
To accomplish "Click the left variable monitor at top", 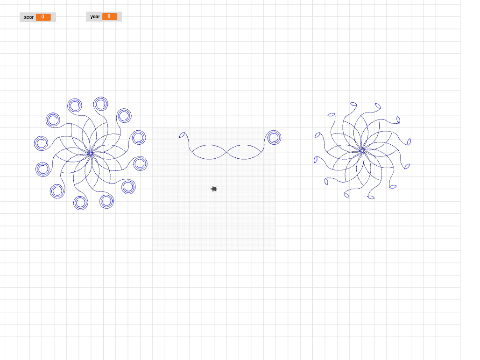I will click(38, 17).
